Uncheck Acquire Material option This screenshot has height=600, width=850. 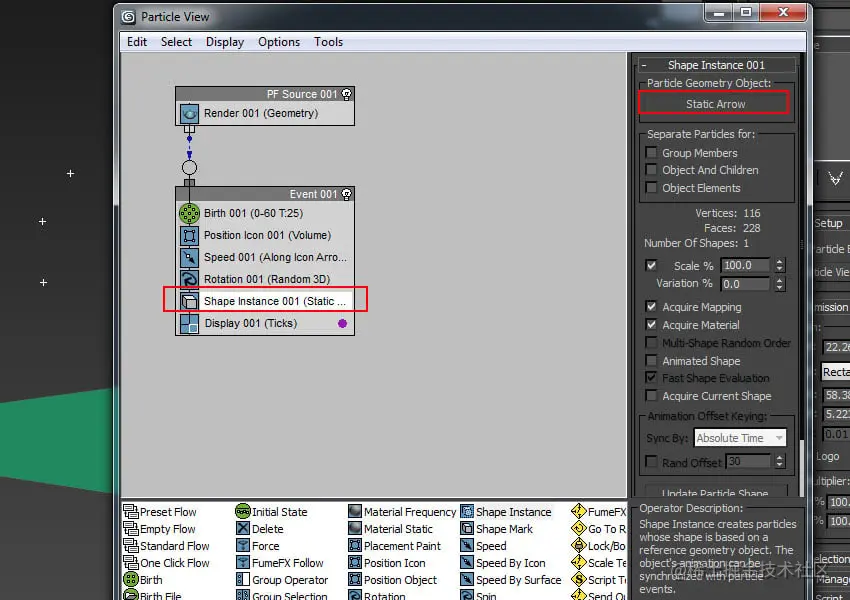coord(652,325)
